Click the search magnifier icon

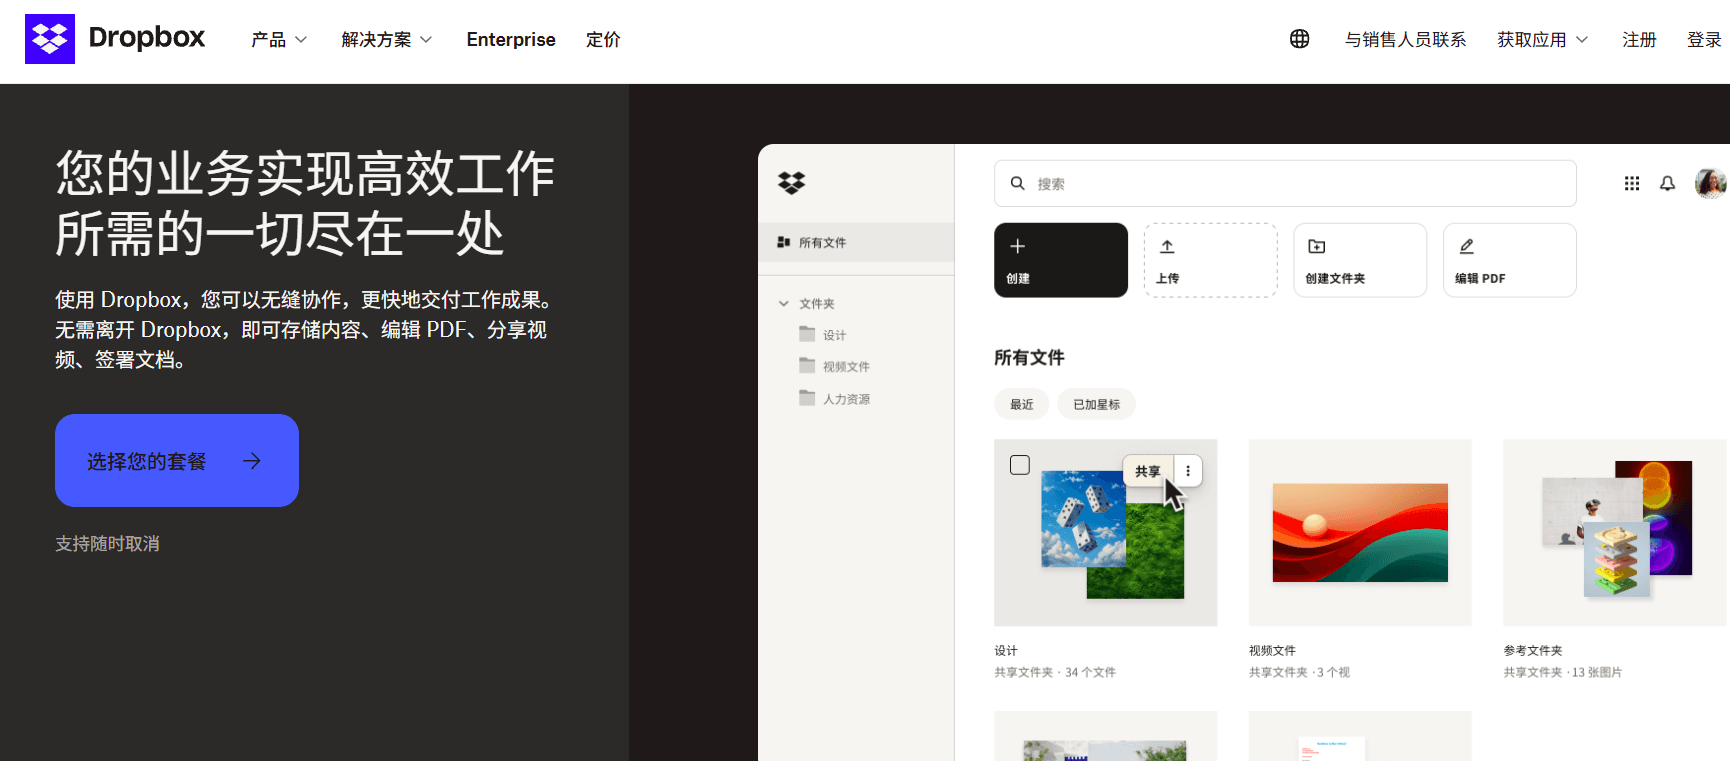coord(1017,183)
